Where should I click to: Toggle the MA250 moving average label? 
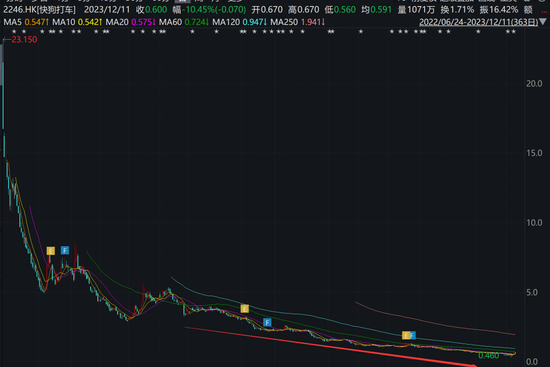point(284,22)
